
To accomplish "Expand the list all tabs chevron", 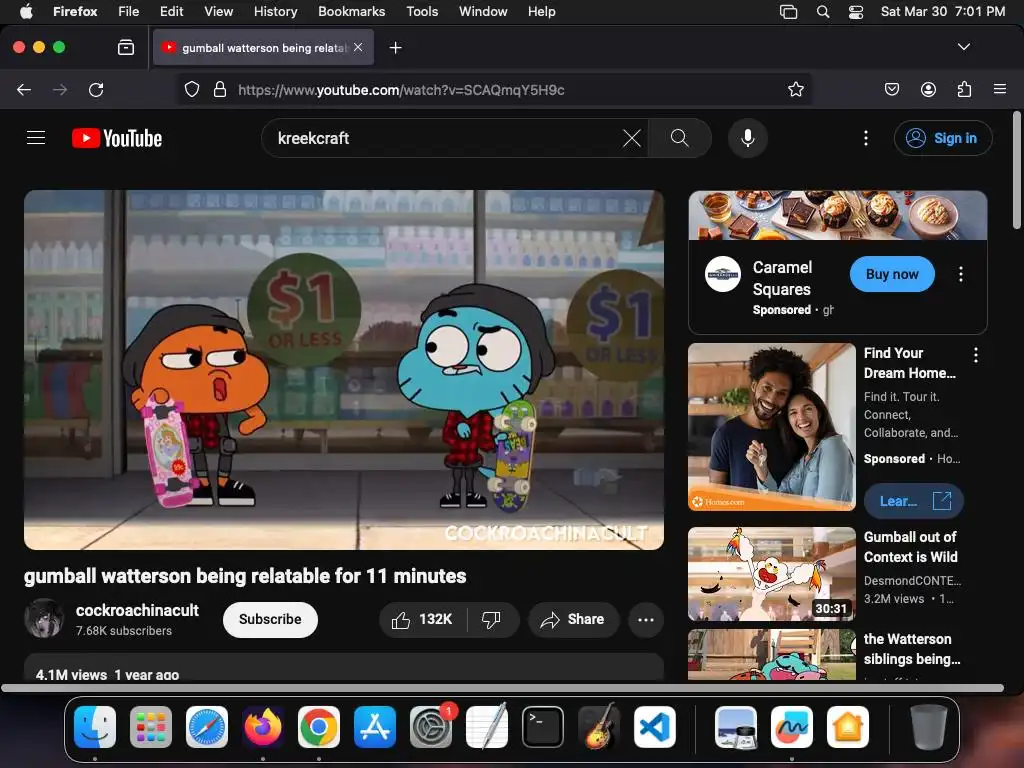I will click(963, 47).
